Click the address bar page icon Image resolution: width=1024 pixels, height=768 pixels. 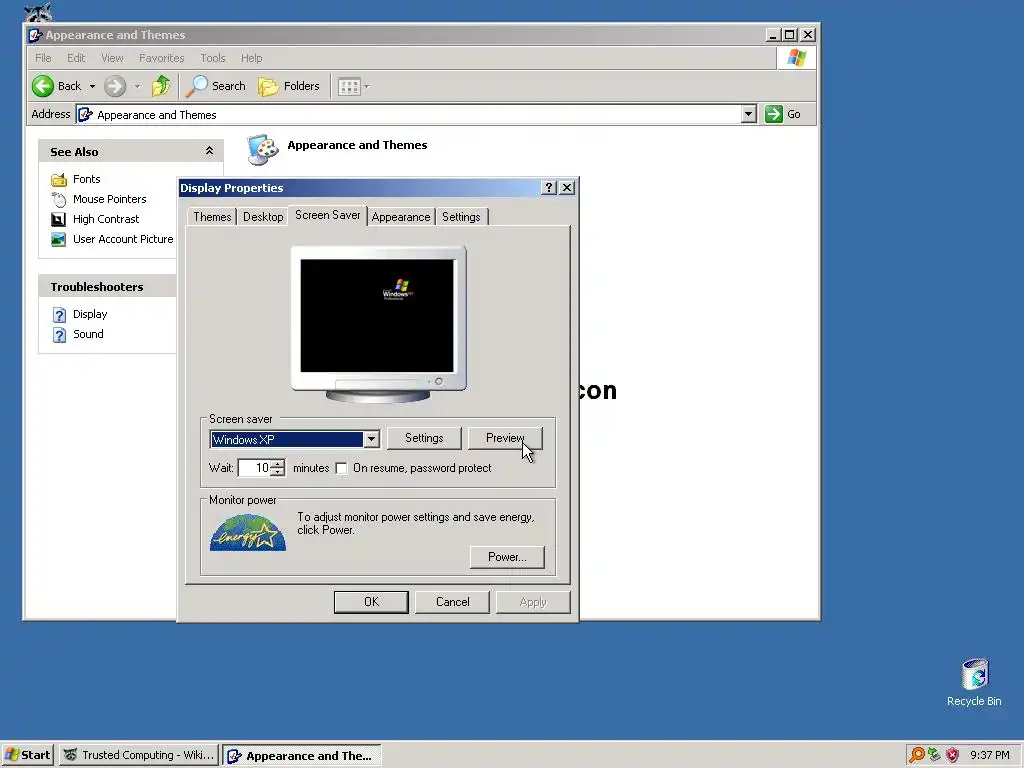pyautogui.click(x=86, y=115)
